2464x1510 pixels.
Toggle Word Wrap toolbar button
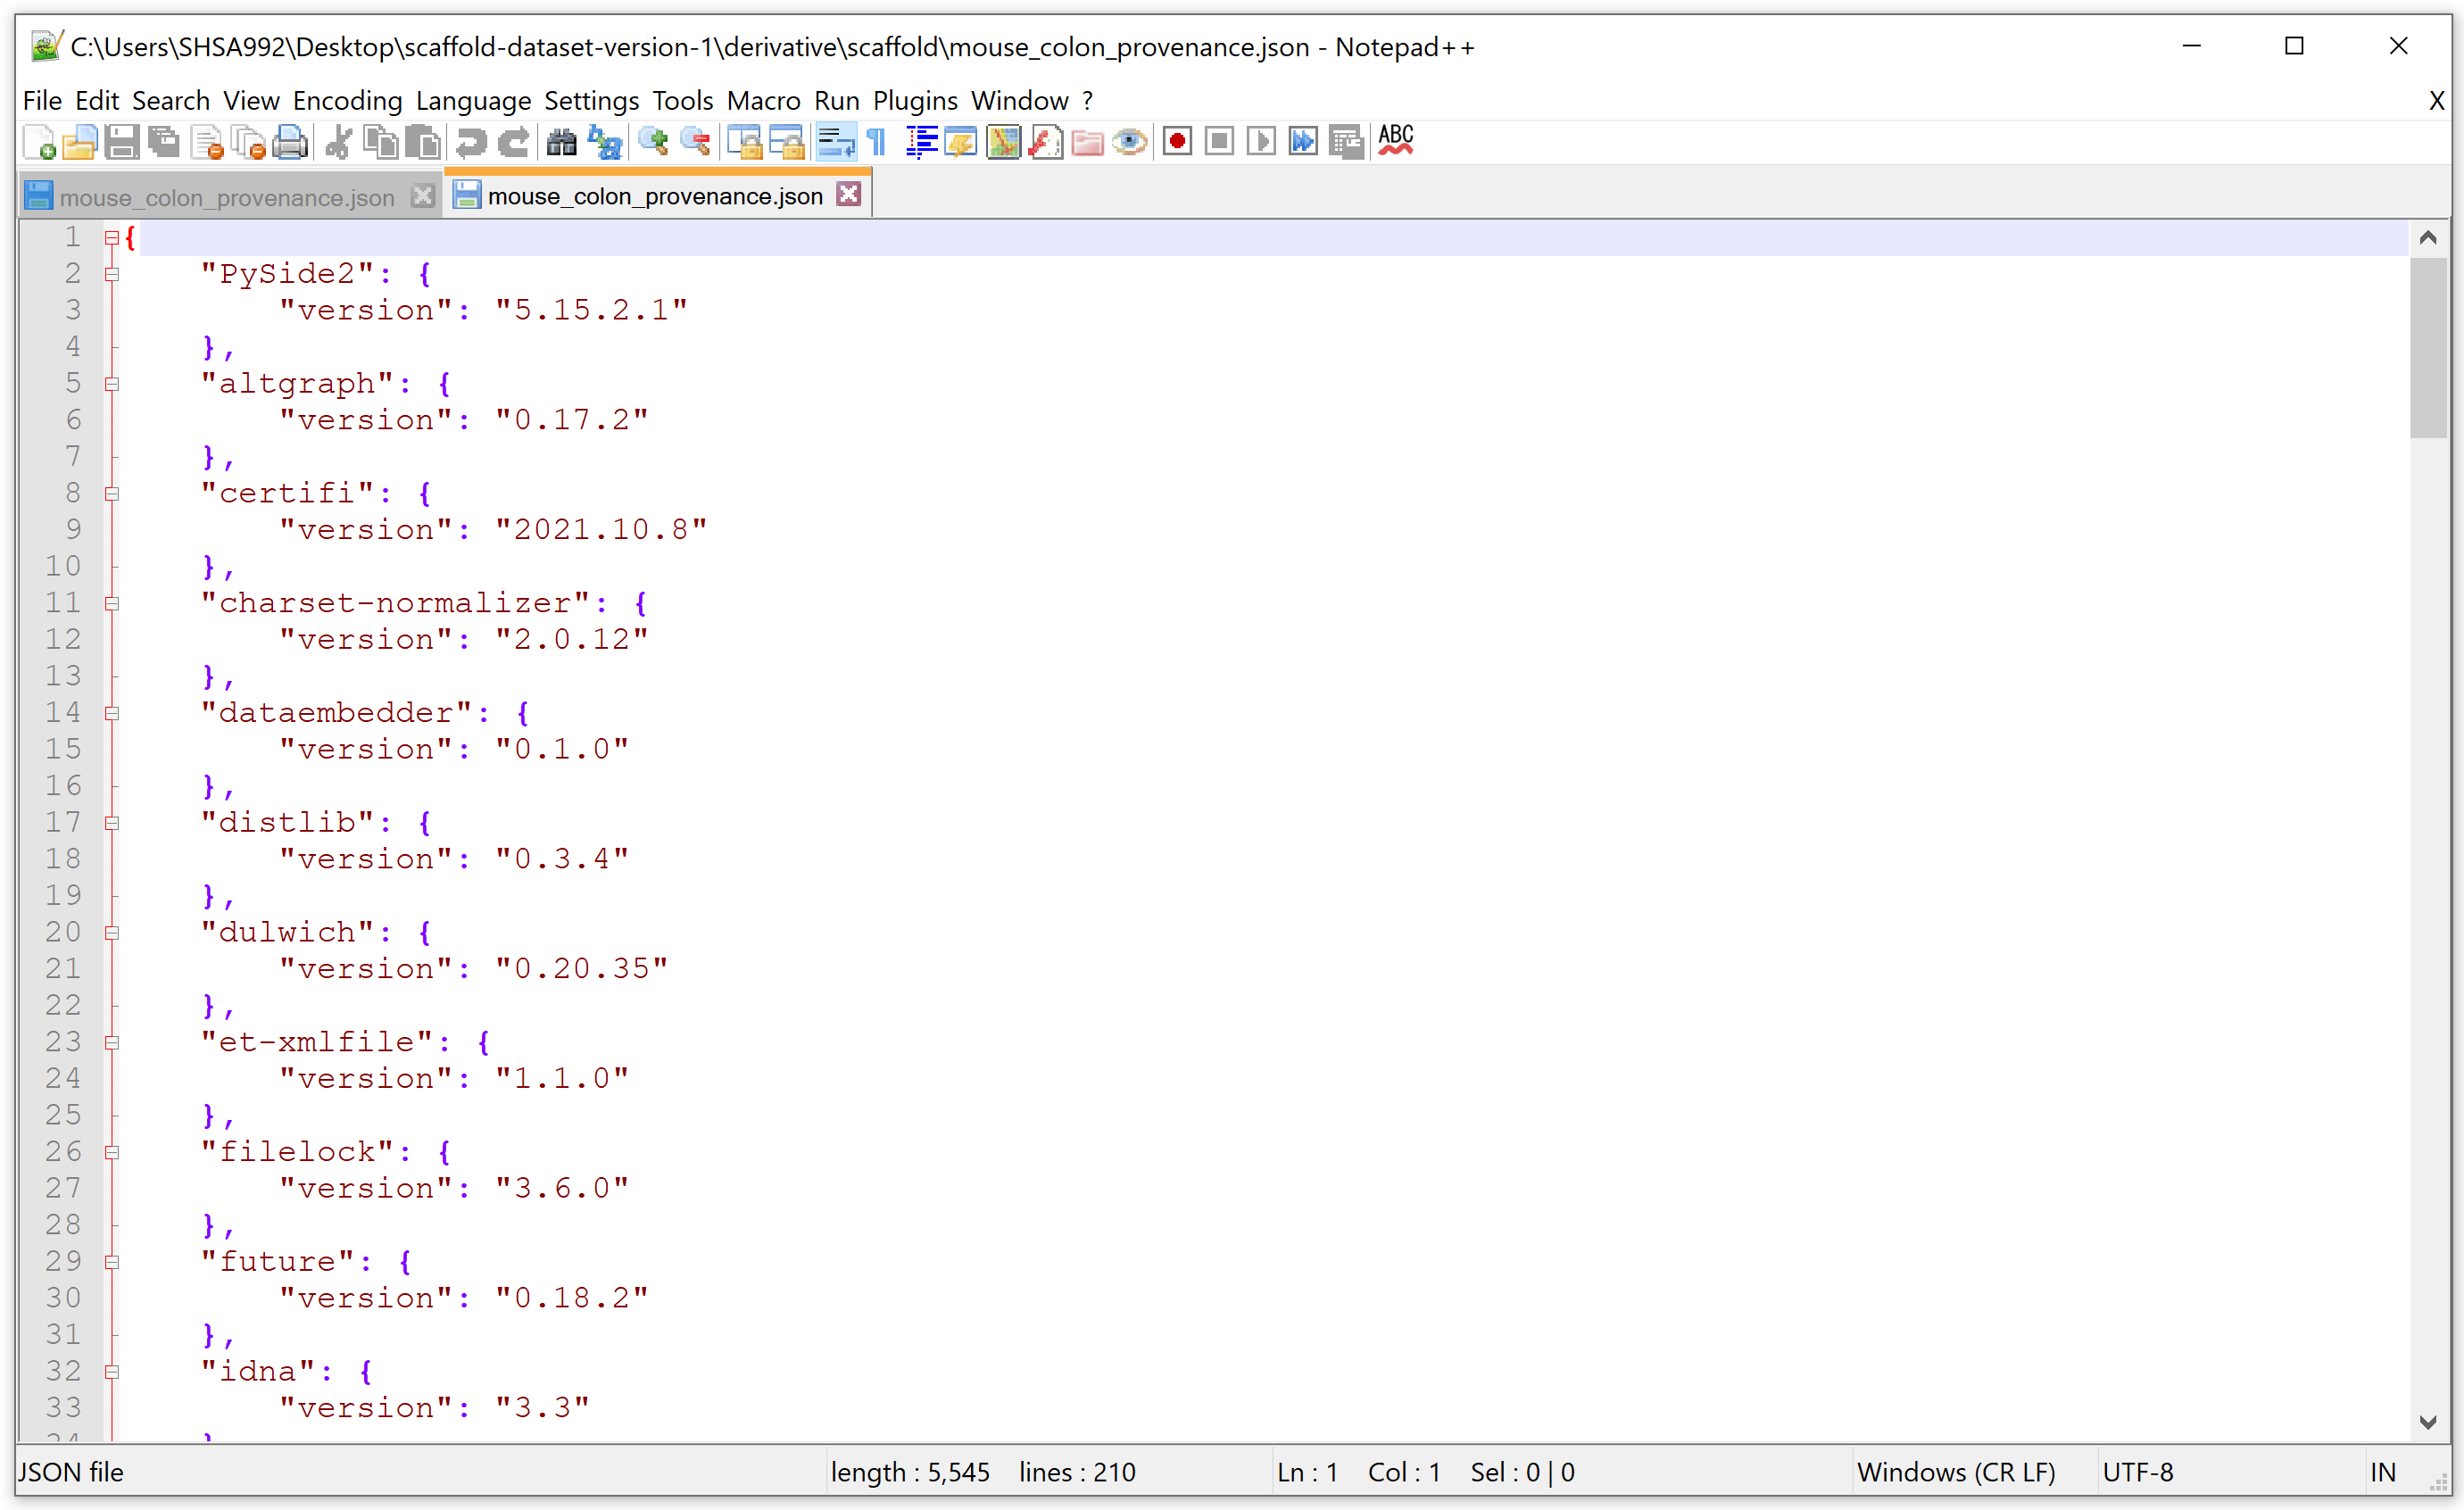pyautogui.click(x=835, y=142)
